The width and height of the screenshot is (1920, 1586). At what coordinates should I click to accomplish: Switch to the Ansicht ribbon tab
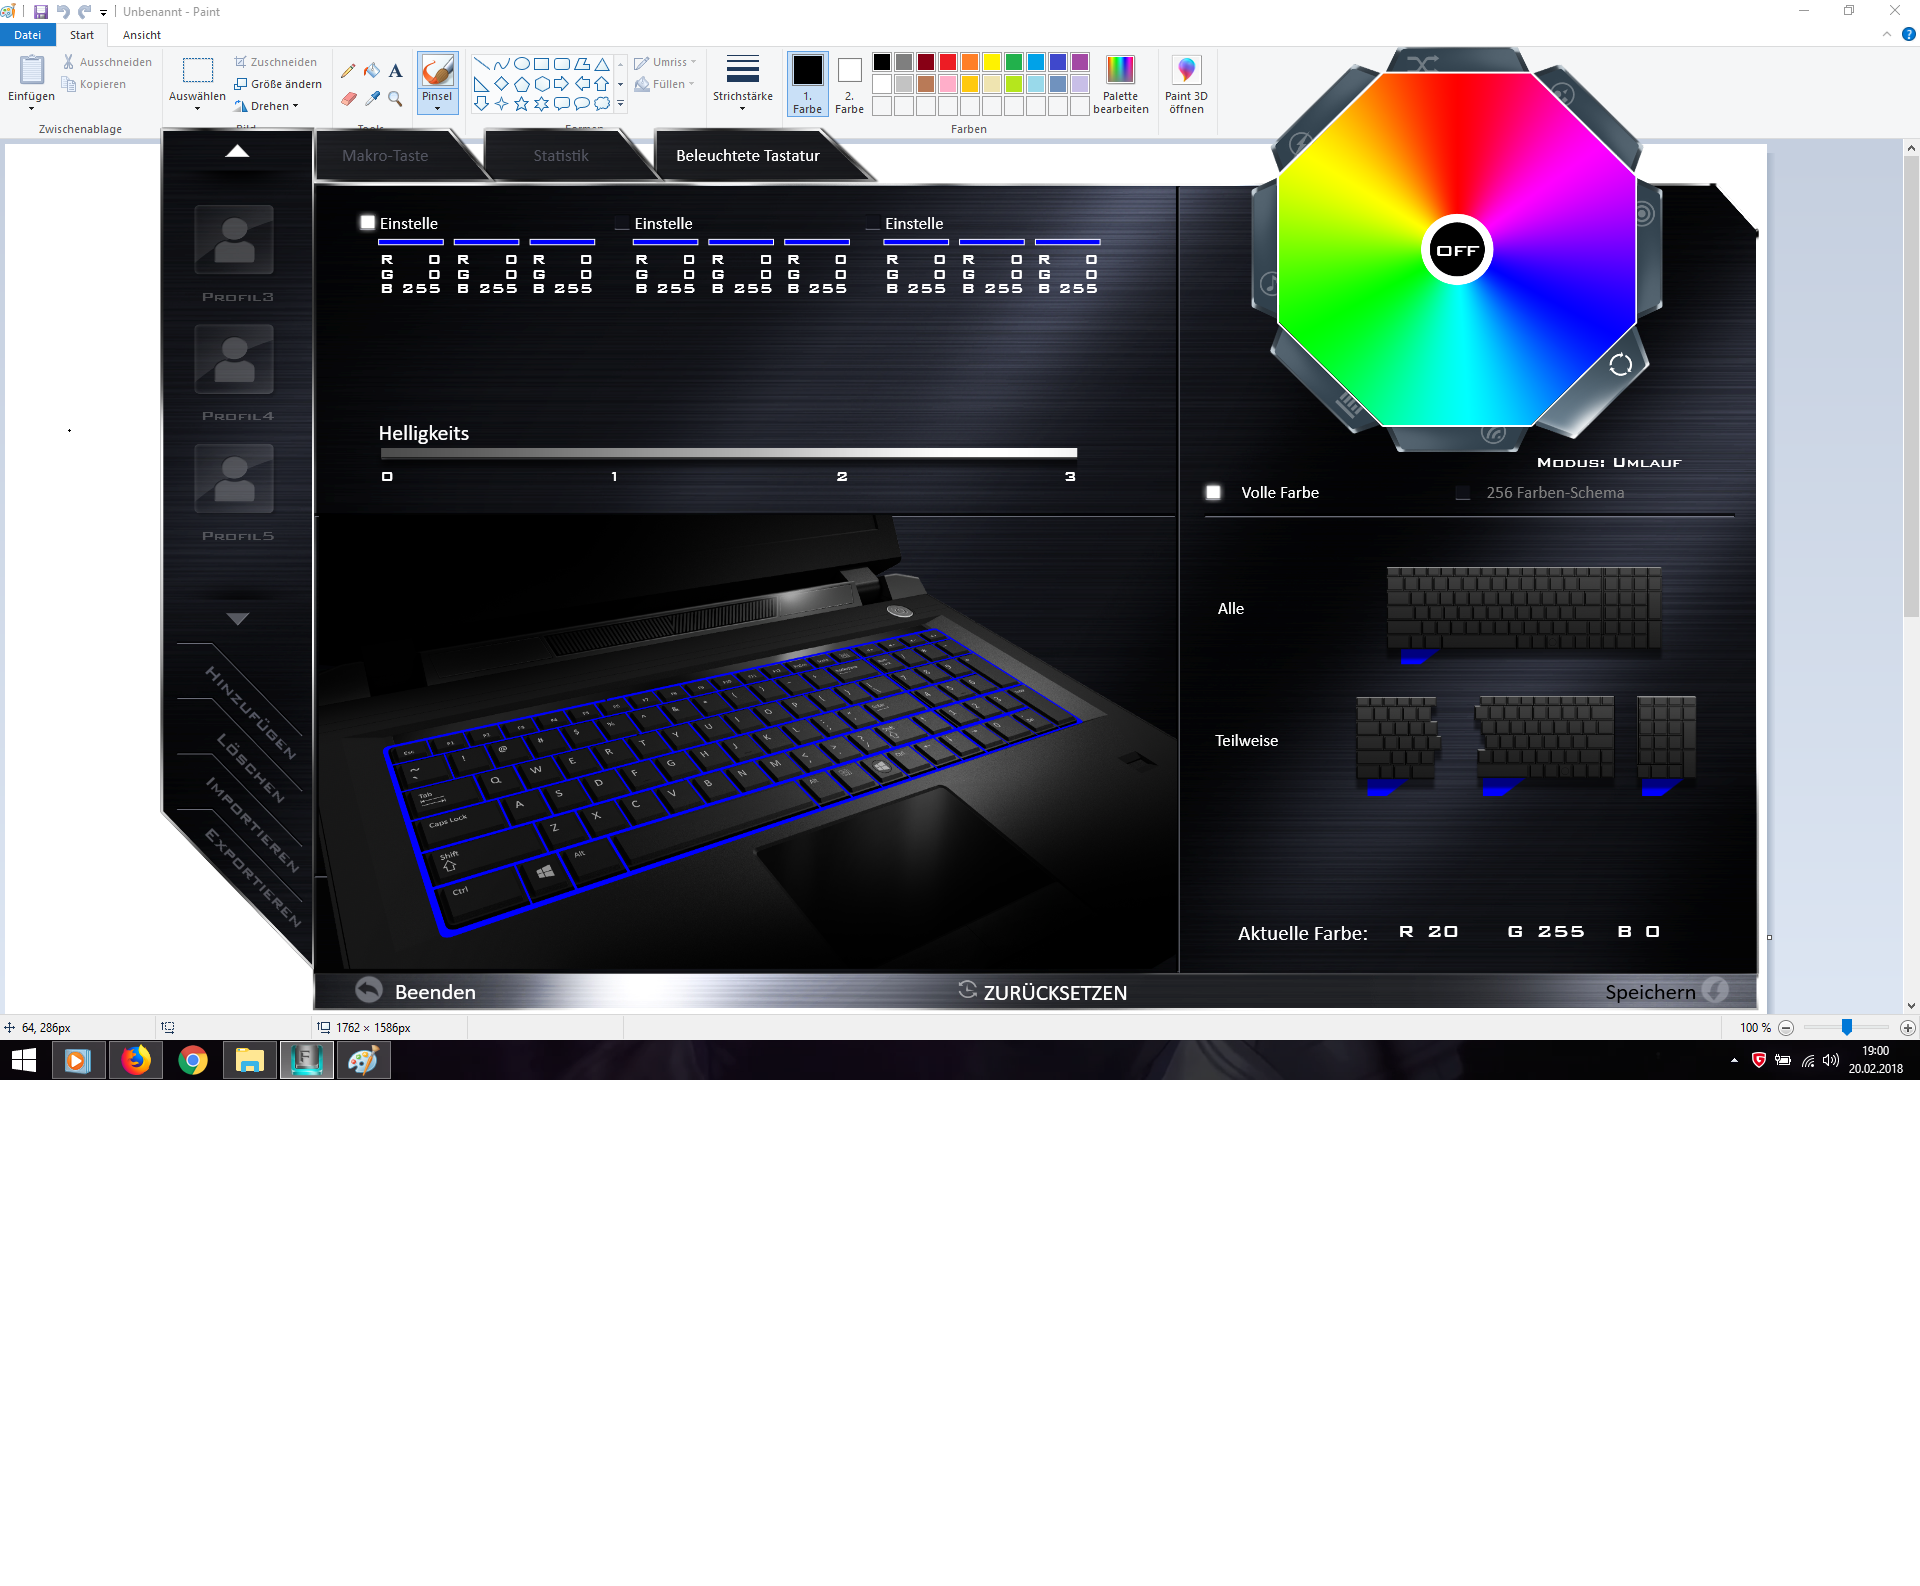click(x=142, y=35)
